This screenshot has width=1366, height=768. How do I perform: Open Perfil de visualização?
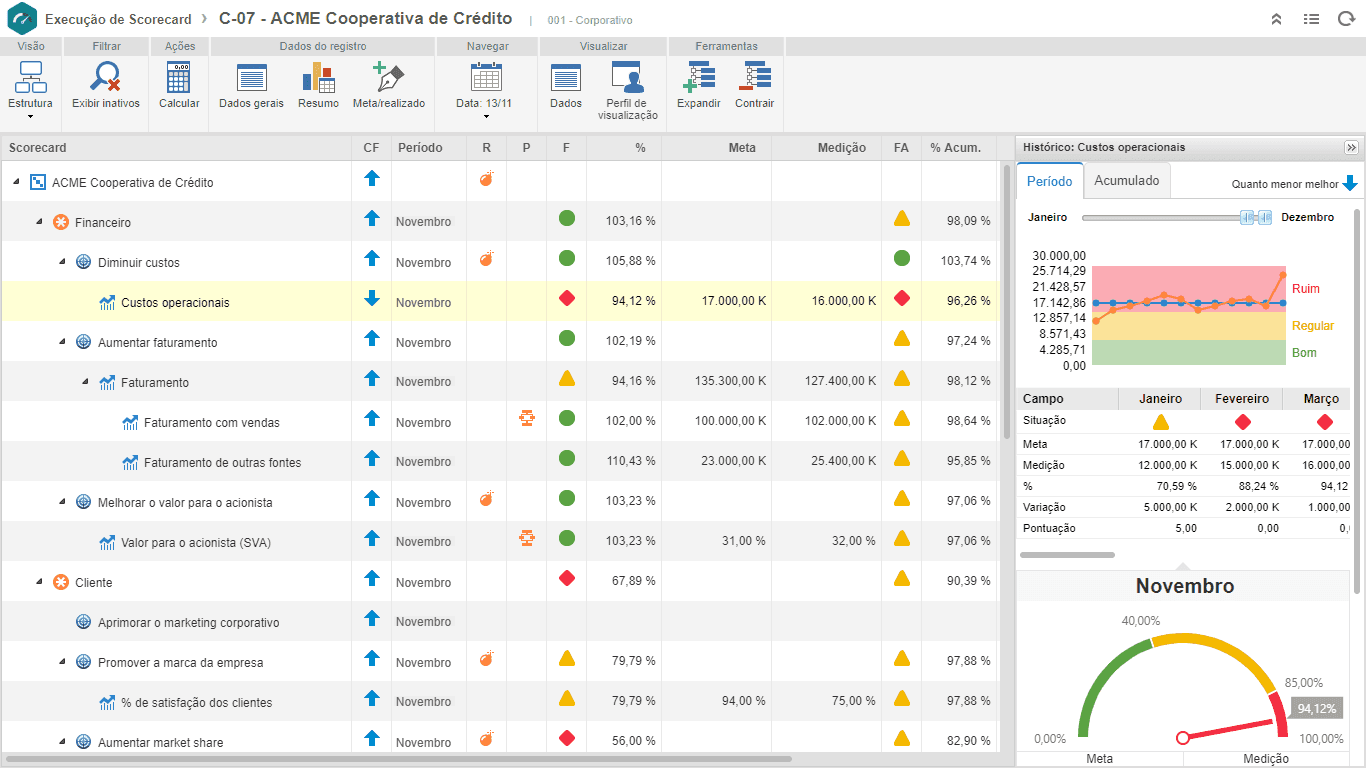point(628,90)
